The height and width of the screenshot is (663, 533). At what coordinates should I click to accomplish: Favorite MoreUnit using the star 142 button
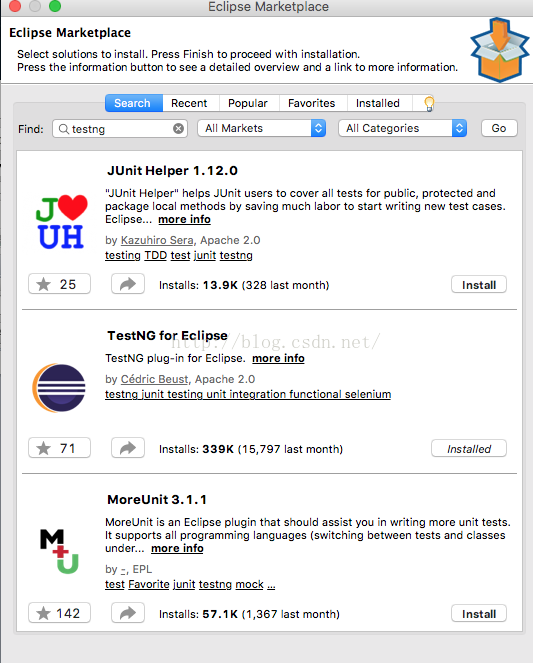coord(59,613)
